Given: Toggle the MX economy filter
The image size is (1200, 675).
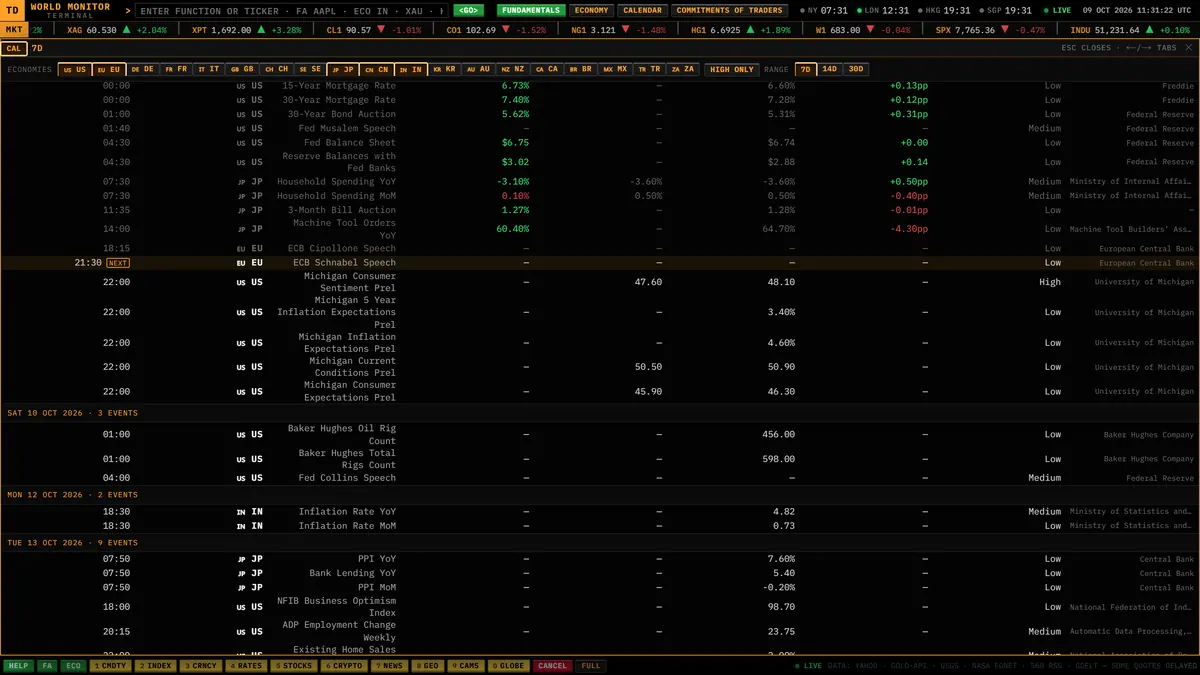Looking at the screenshot, I should pyautogui.click(x=616, y=70).
